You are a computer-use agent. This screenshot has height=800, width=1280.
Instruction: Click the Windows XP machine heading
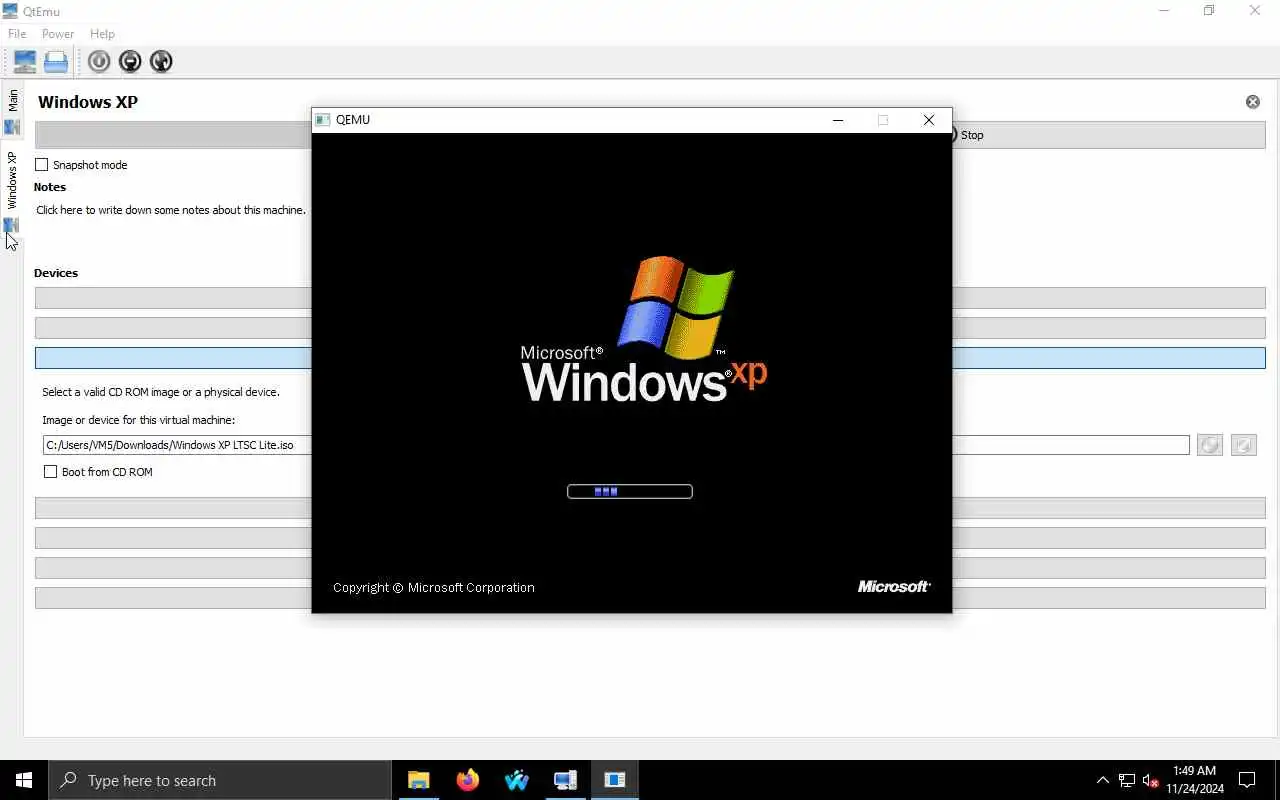click(x=88, y=102)
